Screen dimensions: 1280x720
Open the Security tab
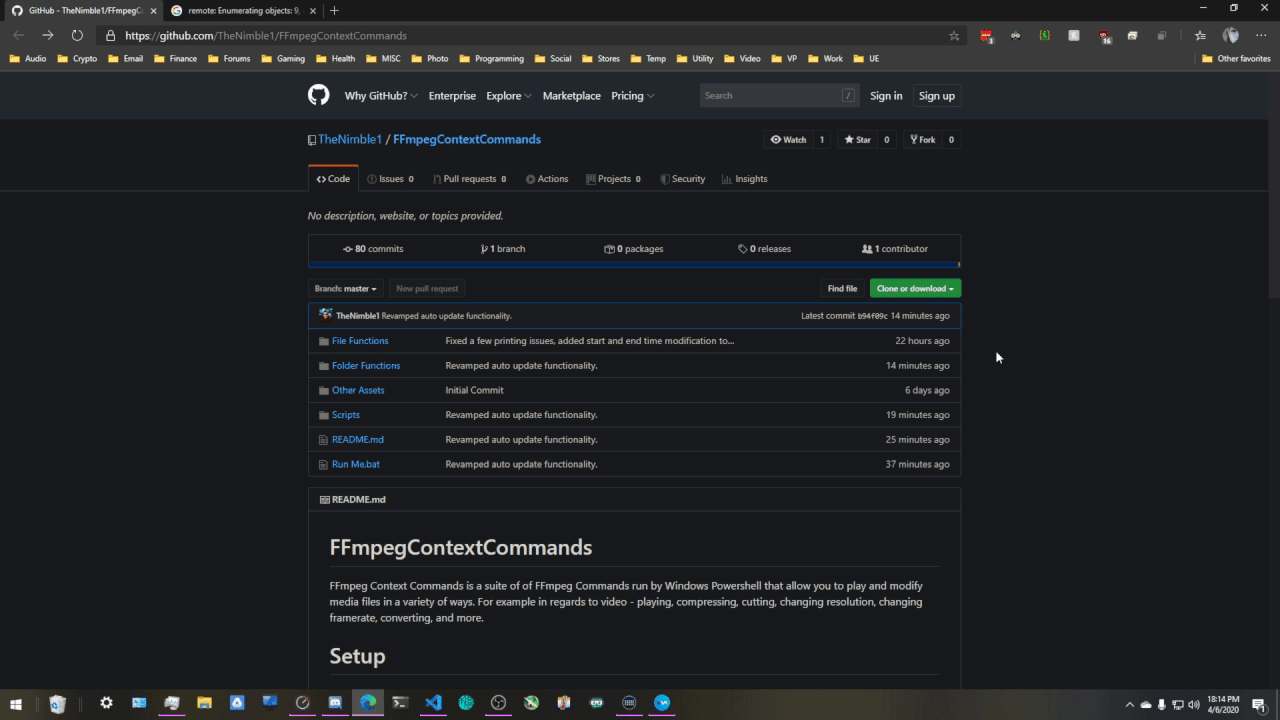[x=683, y=179]
